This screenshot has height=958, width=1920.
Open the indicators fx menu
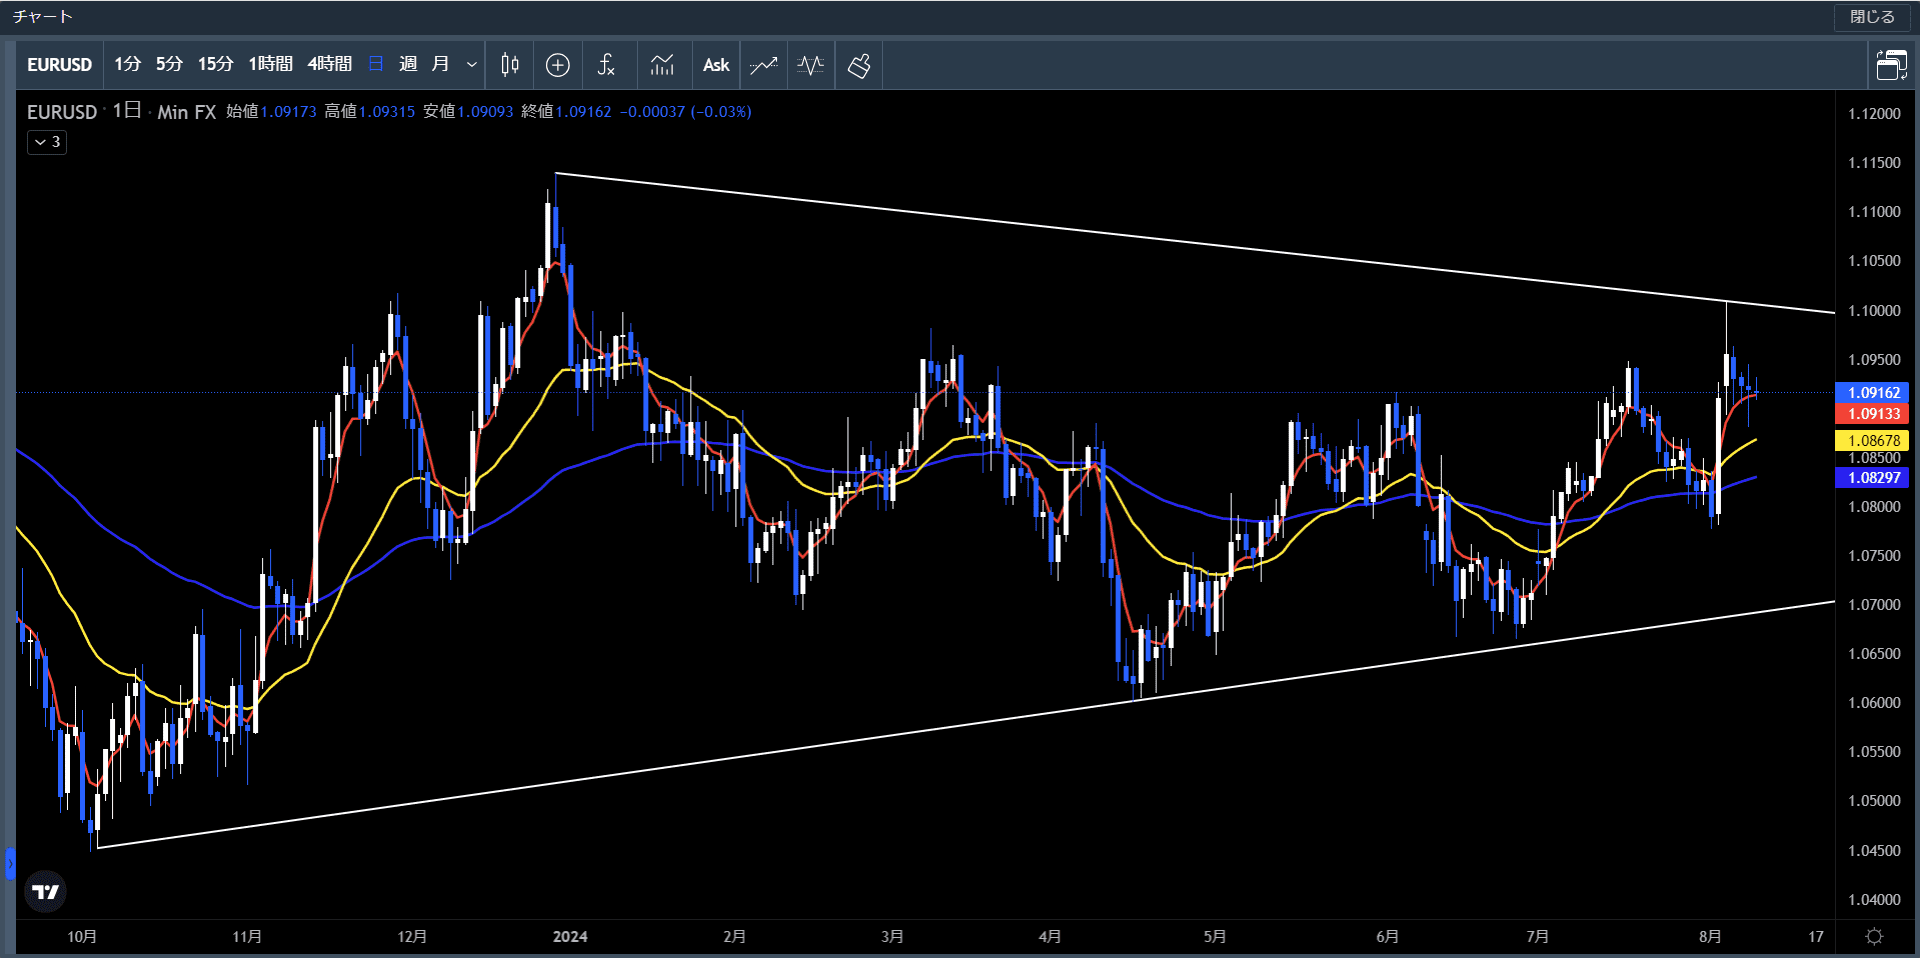606,65
